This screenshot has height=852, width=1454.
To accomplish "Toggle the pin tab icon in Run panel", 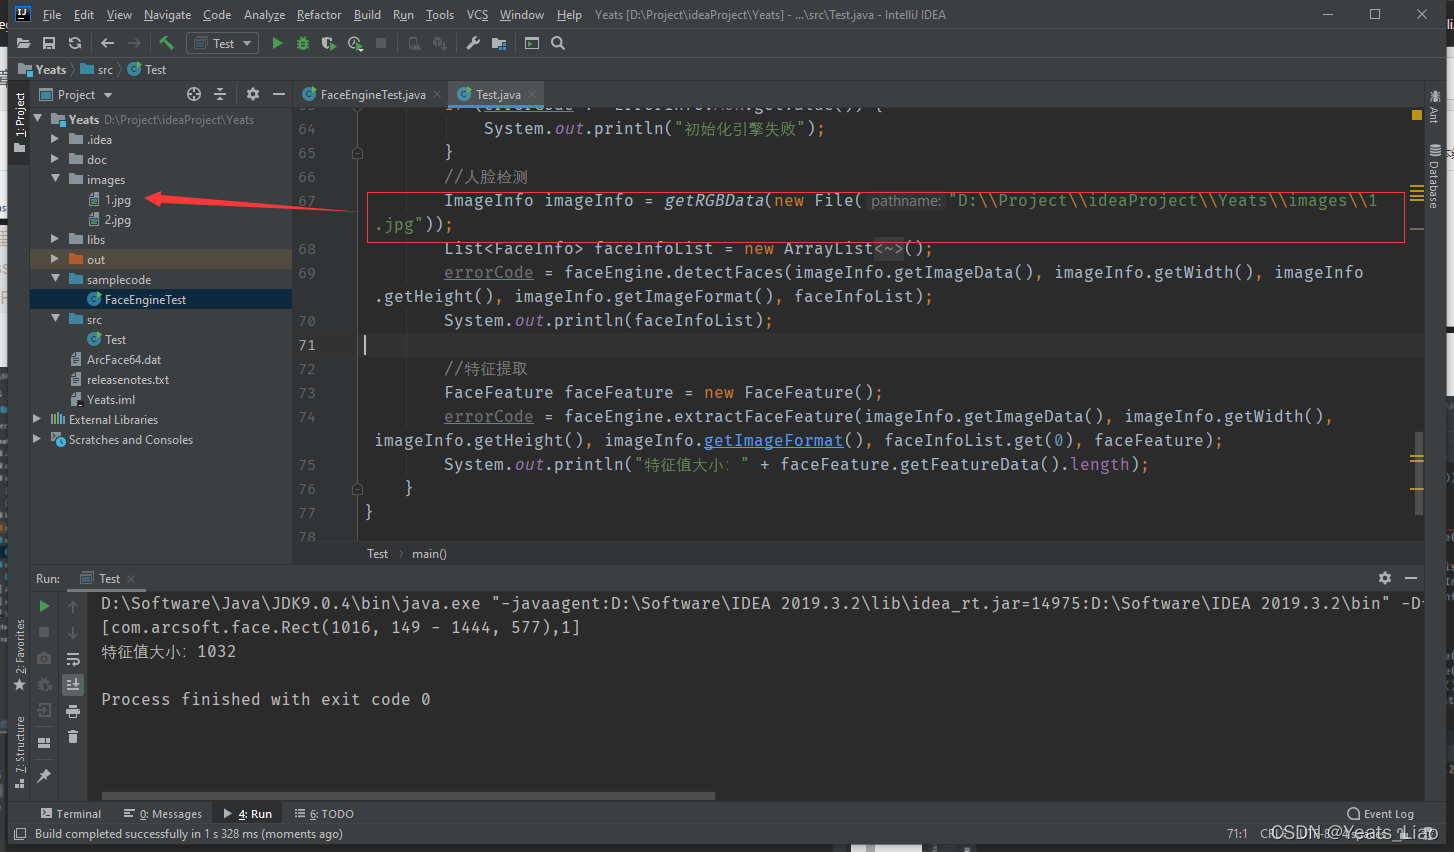I will tap(44, 776).
